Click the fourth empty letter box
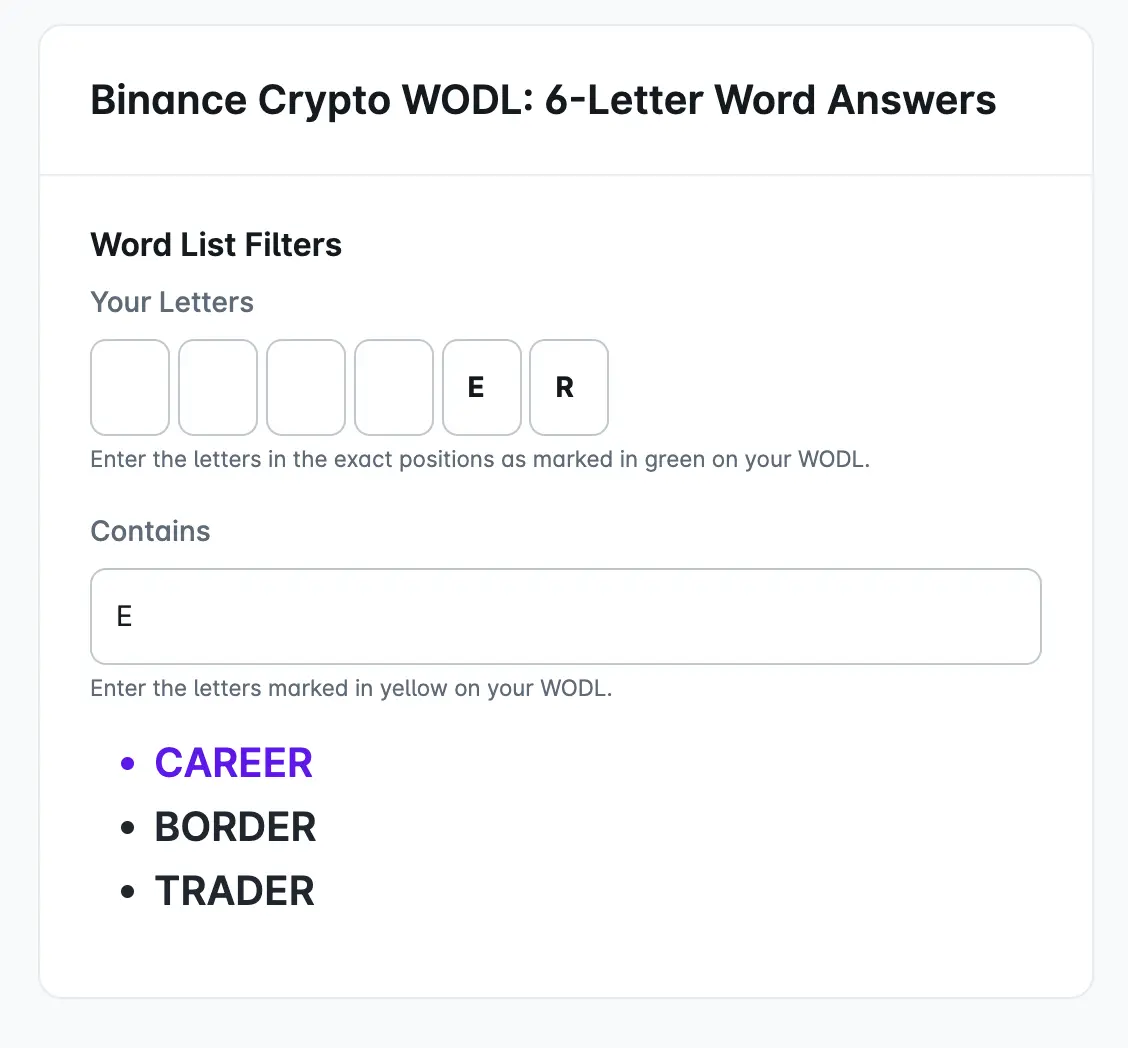This screenshot has height=1048, width=1128. [x=393, y=388]
